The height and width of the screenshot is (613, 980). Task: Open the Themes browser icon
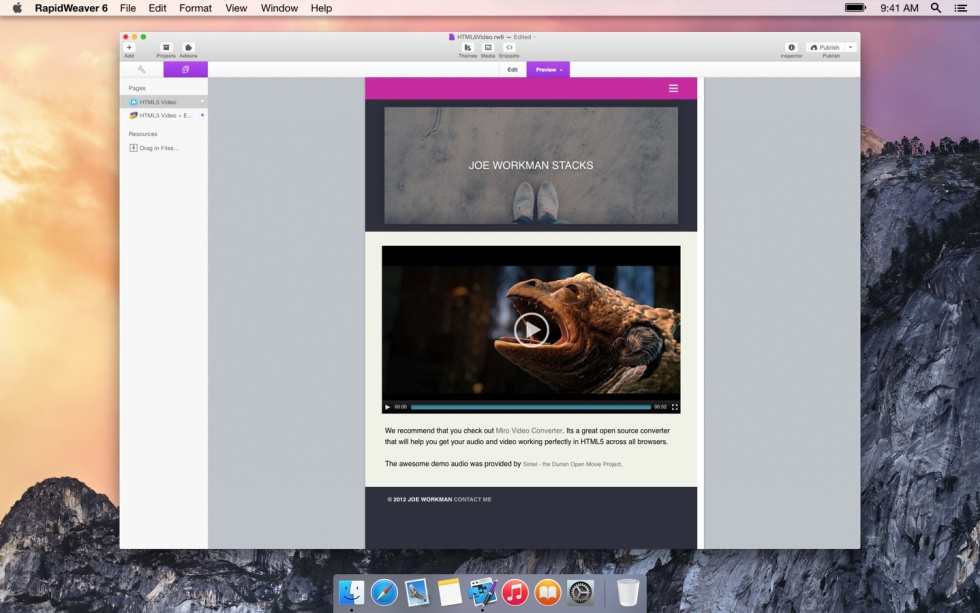click(468, 47)
